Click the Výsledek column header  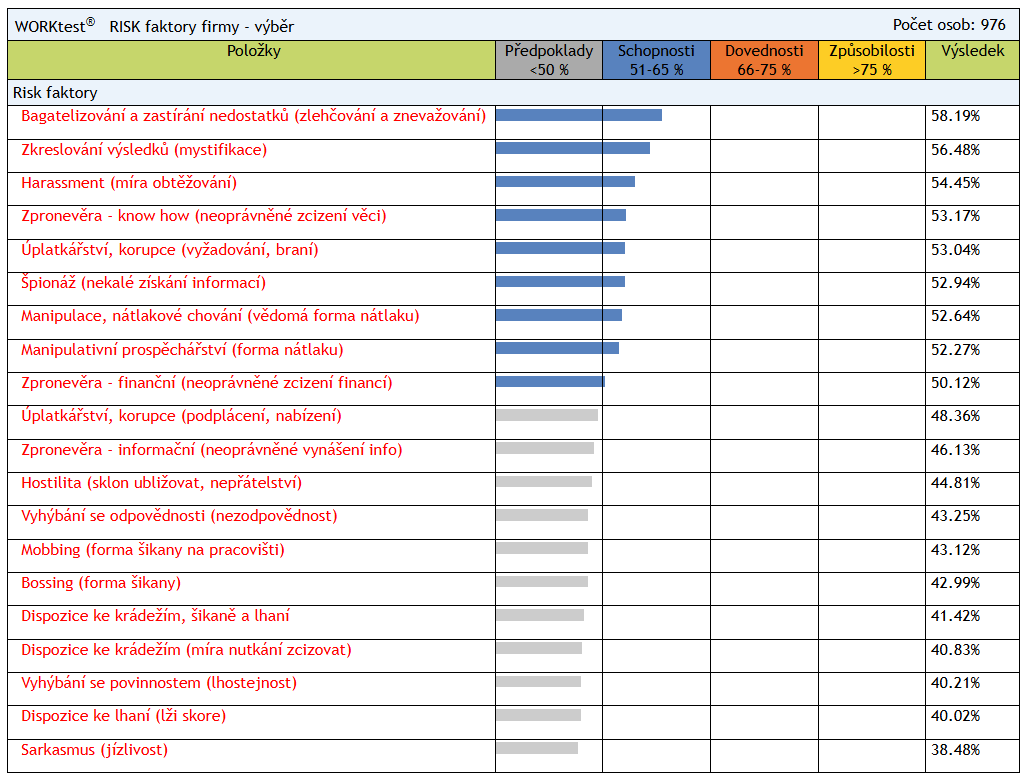coord(973,52)
